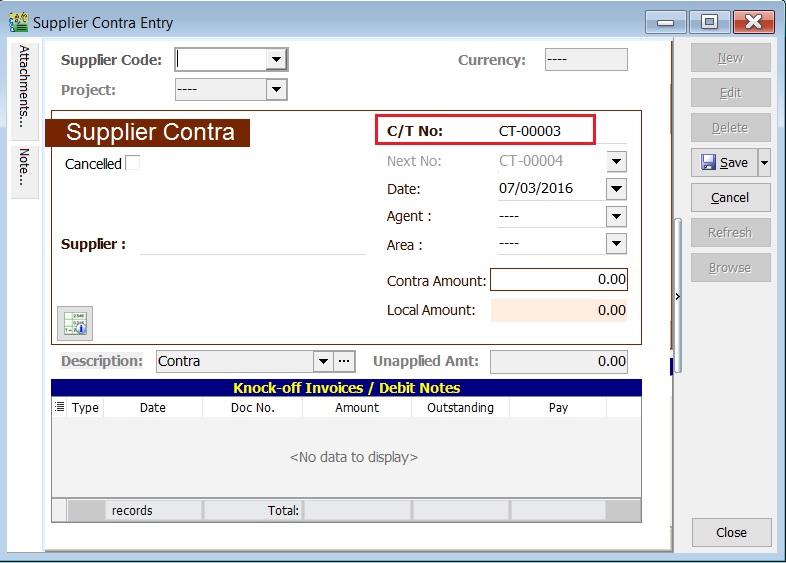Expand the Area dropdown
This screenshot has height=563, width=786.
pos(616,244)
